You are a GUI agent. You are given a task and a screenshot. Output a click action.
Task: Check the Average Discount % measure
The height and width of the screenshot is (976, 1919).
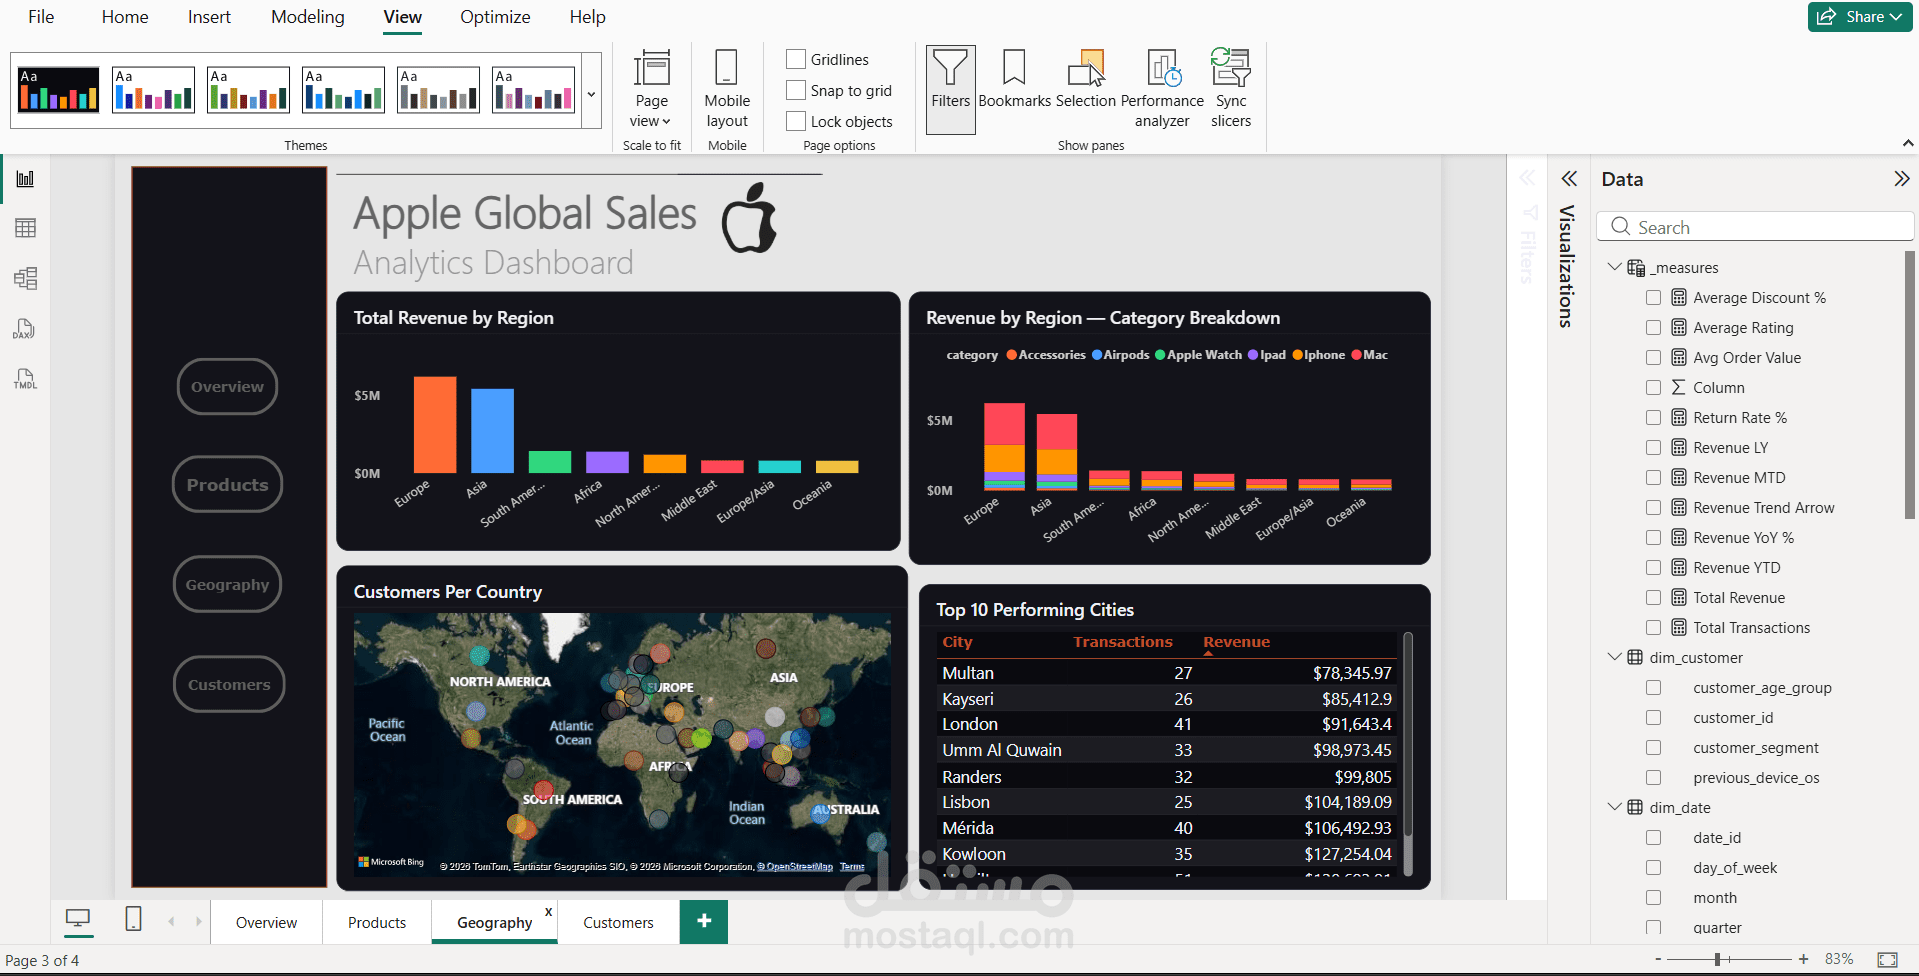(x=1653, y=297)
